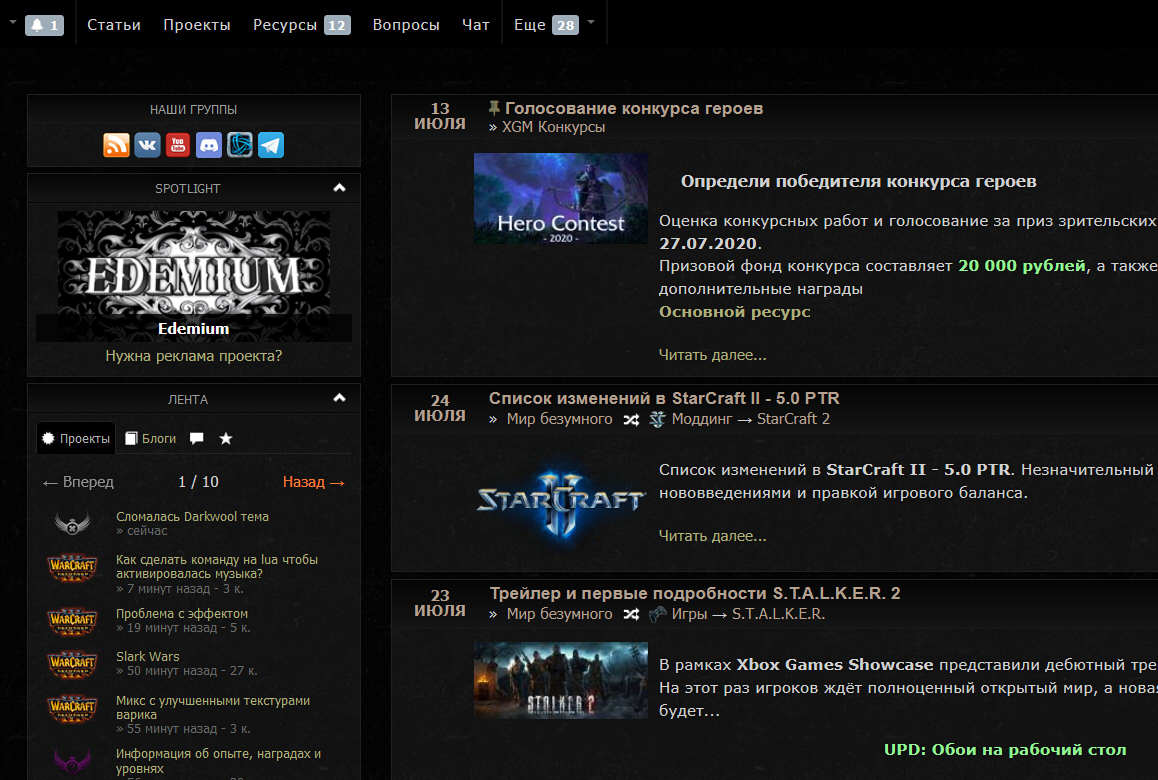Open the Еще menu
The image size is (1158, 780).
pos(530,25)
